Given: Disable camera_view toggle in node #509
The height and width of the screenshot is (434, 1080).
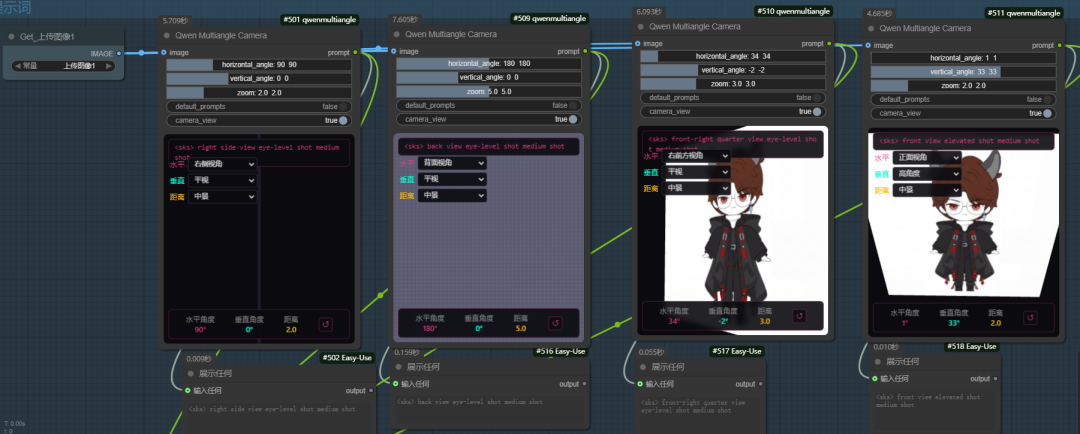Looking at the screenshot, I should point(573,119).
